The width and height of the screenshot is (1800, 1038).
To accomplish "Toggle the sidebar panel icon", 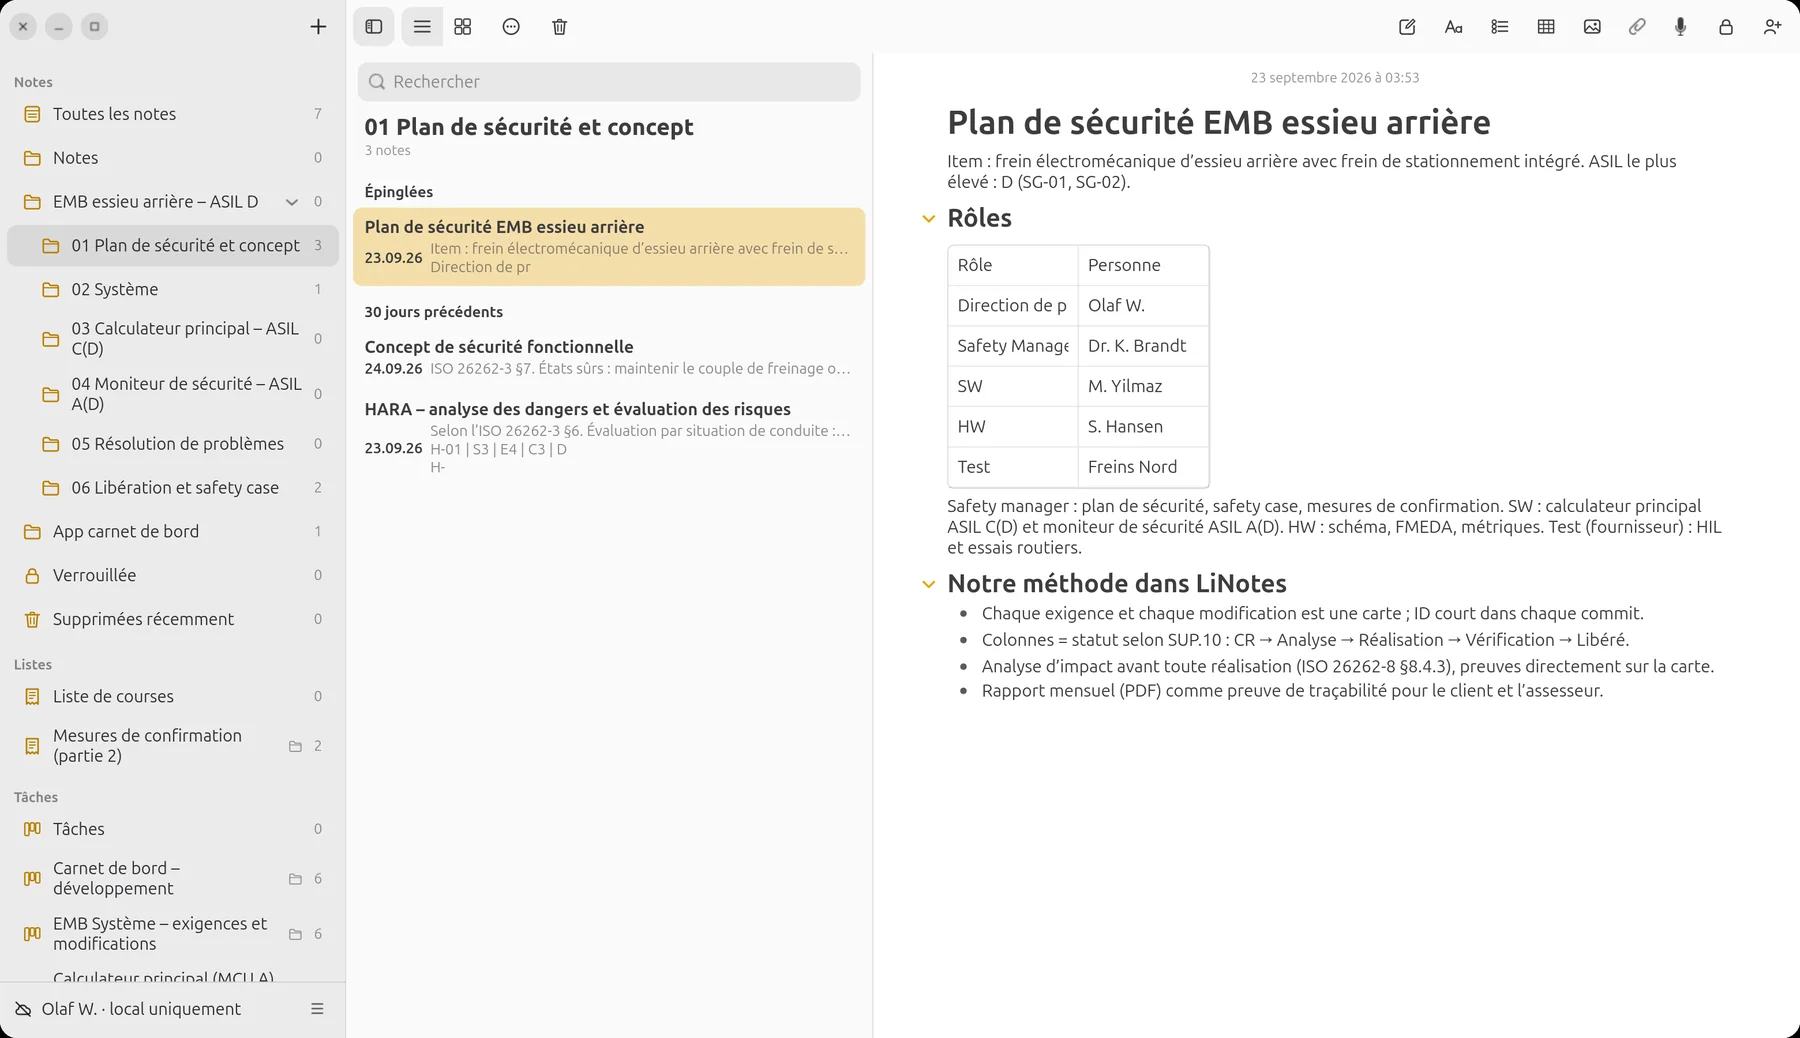I will (x=374, y=27).
